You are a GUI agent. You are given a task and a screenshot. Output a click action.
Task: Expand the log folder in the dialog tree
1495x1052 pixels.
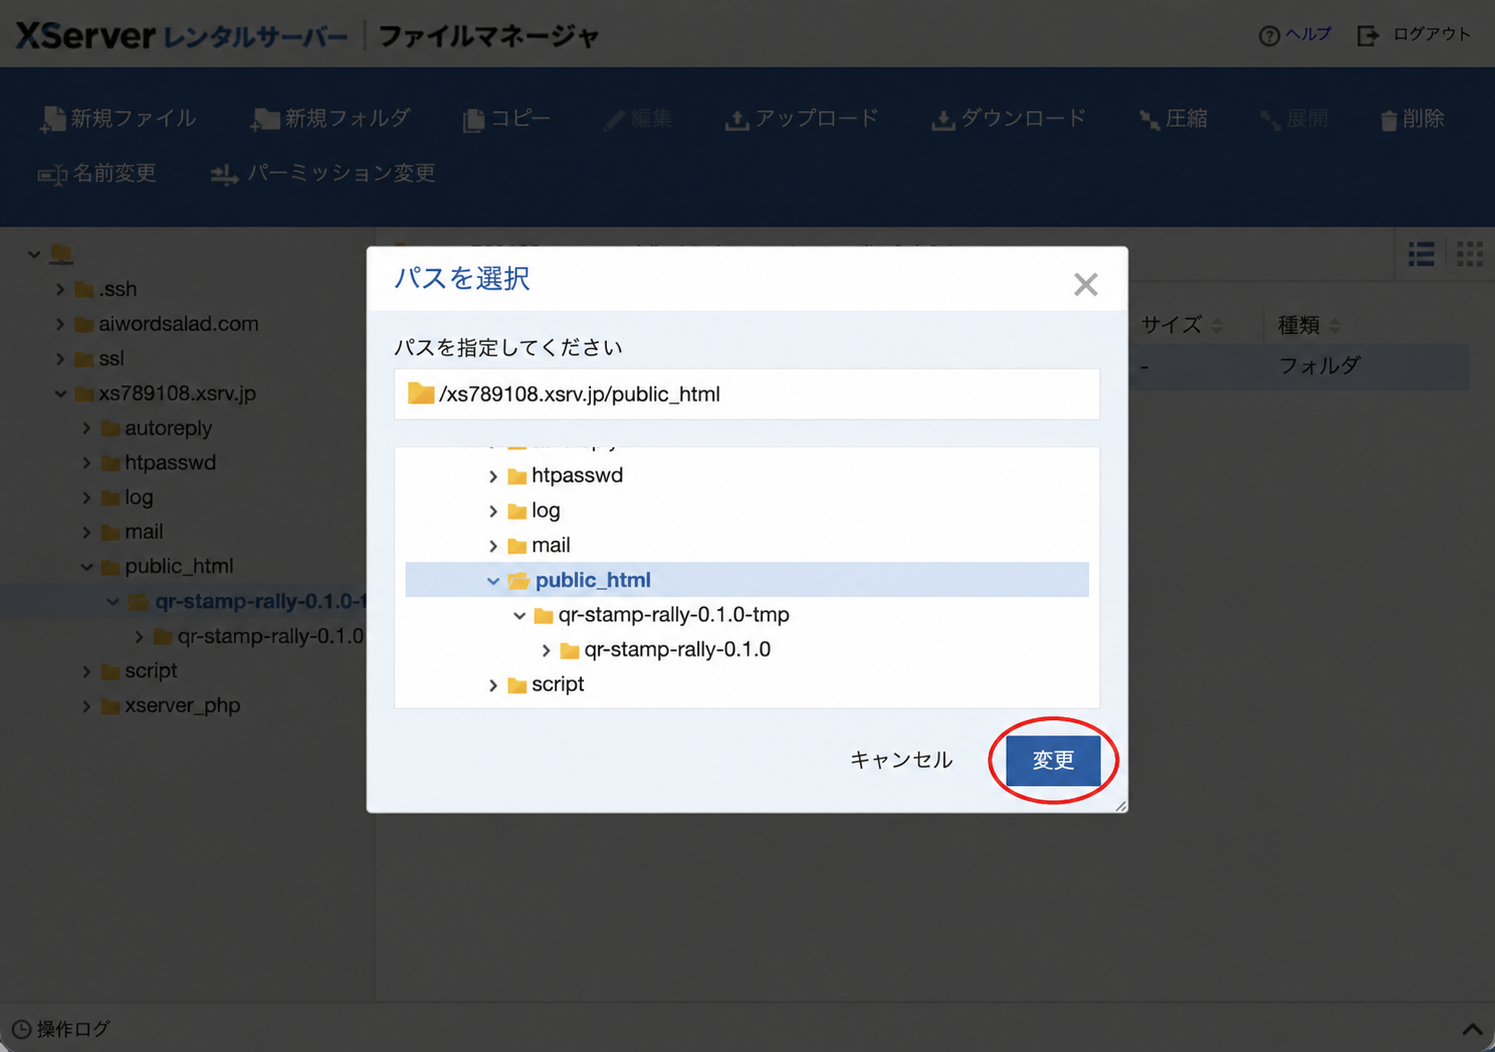(493, 511)
